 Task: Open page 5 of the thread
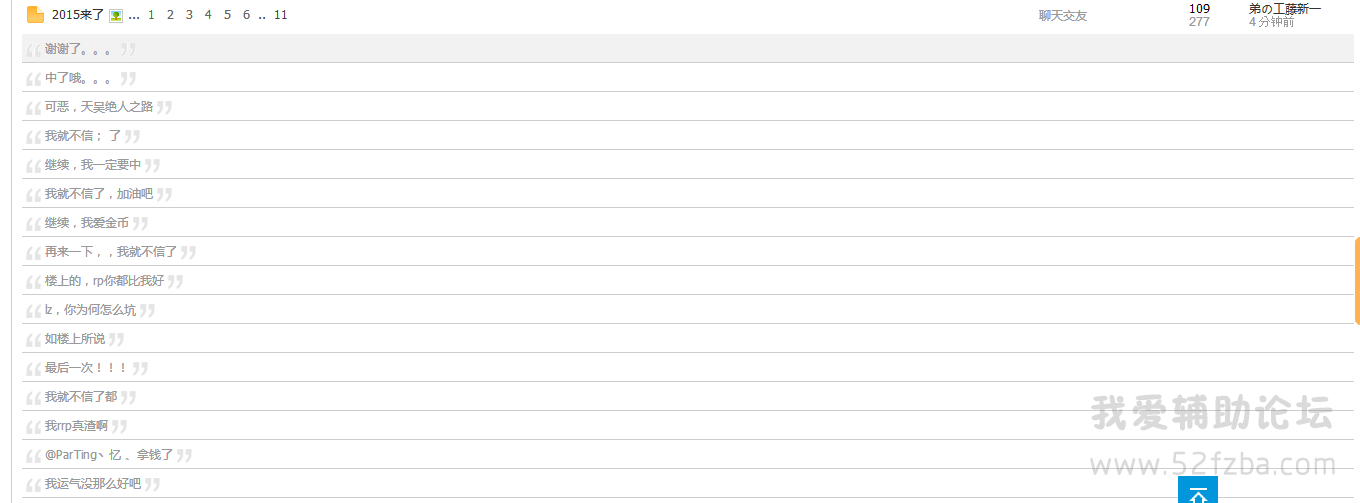tap(227, 15)
